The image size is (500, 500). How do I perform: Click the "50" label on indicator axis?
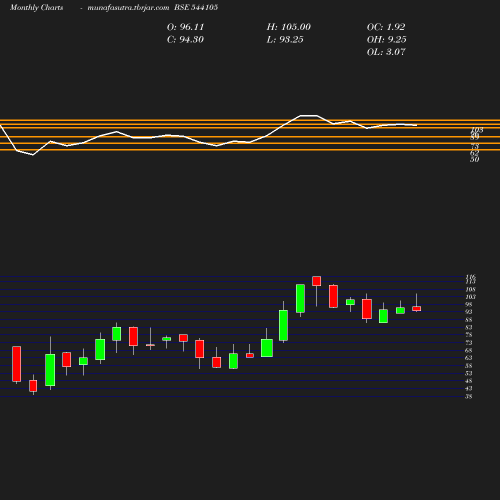point(475,160)
